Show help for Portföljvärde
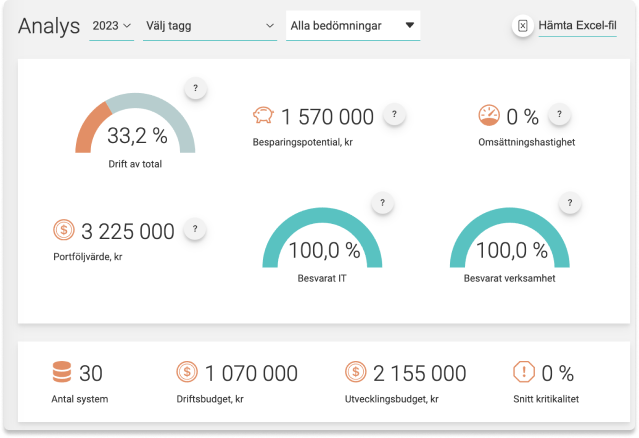 [195, 230]
